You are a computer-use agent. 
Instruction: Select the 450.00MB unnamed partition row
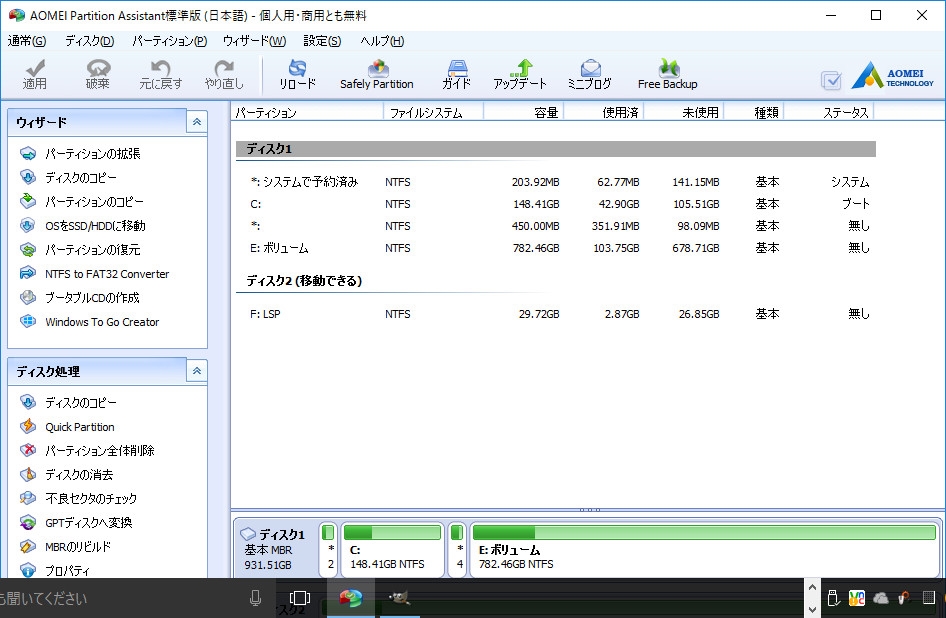pos(555,226)
